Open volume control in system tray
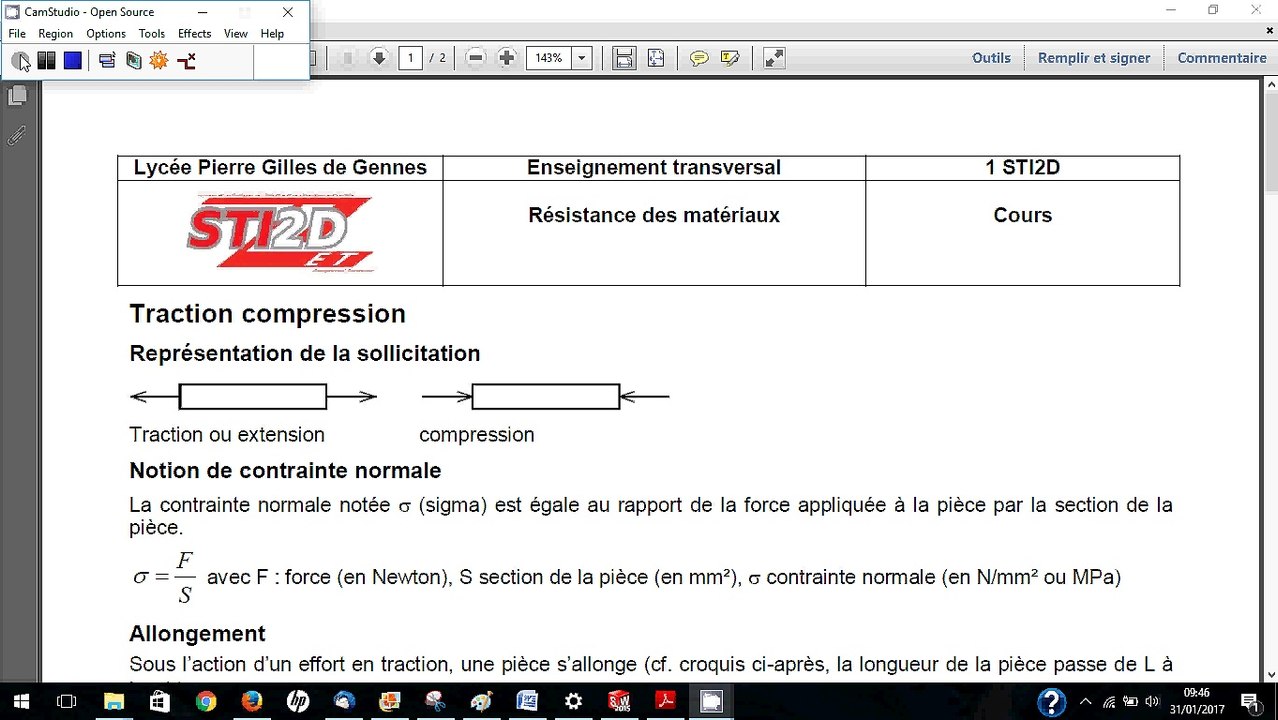This screenshot has width=1278, height=720. [x=1153, y=701]
